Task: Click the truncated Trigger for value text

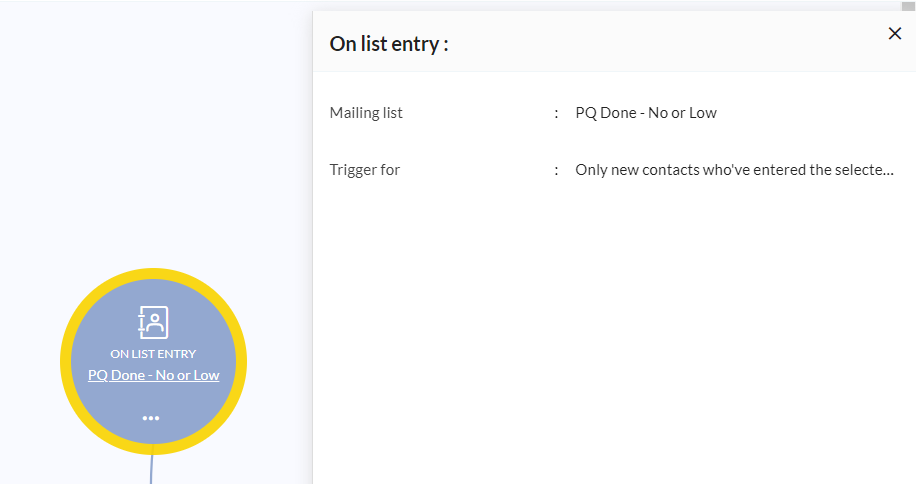Action: pos(733,170)
